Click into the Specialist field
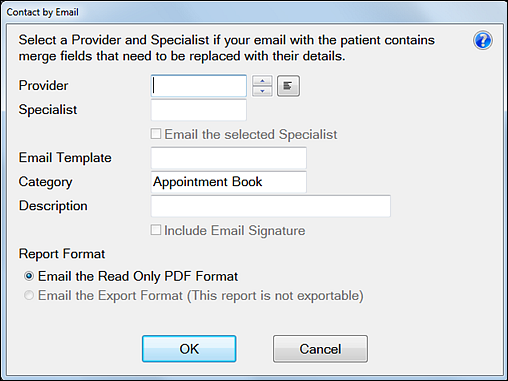This screenshot has height=381, width=508. click(x=199, y=110)
